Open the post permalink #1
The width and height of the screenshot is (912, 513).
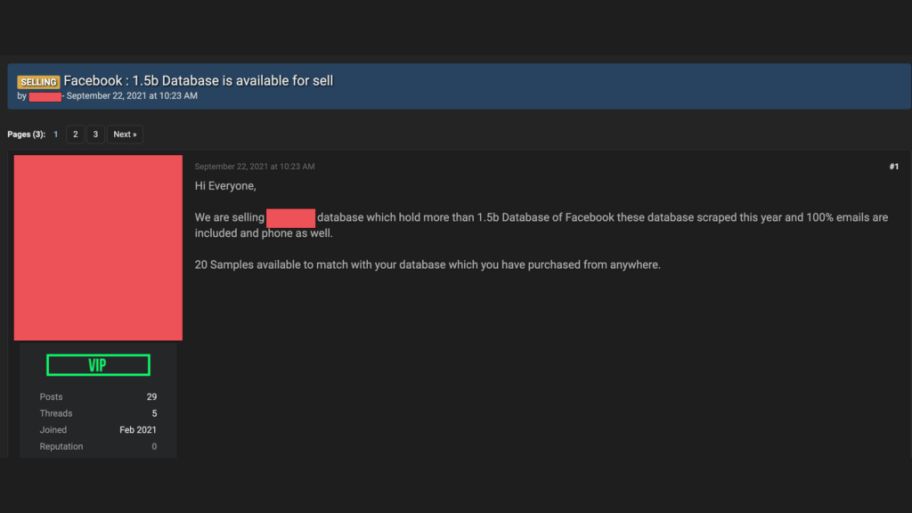tap(894, 166)
